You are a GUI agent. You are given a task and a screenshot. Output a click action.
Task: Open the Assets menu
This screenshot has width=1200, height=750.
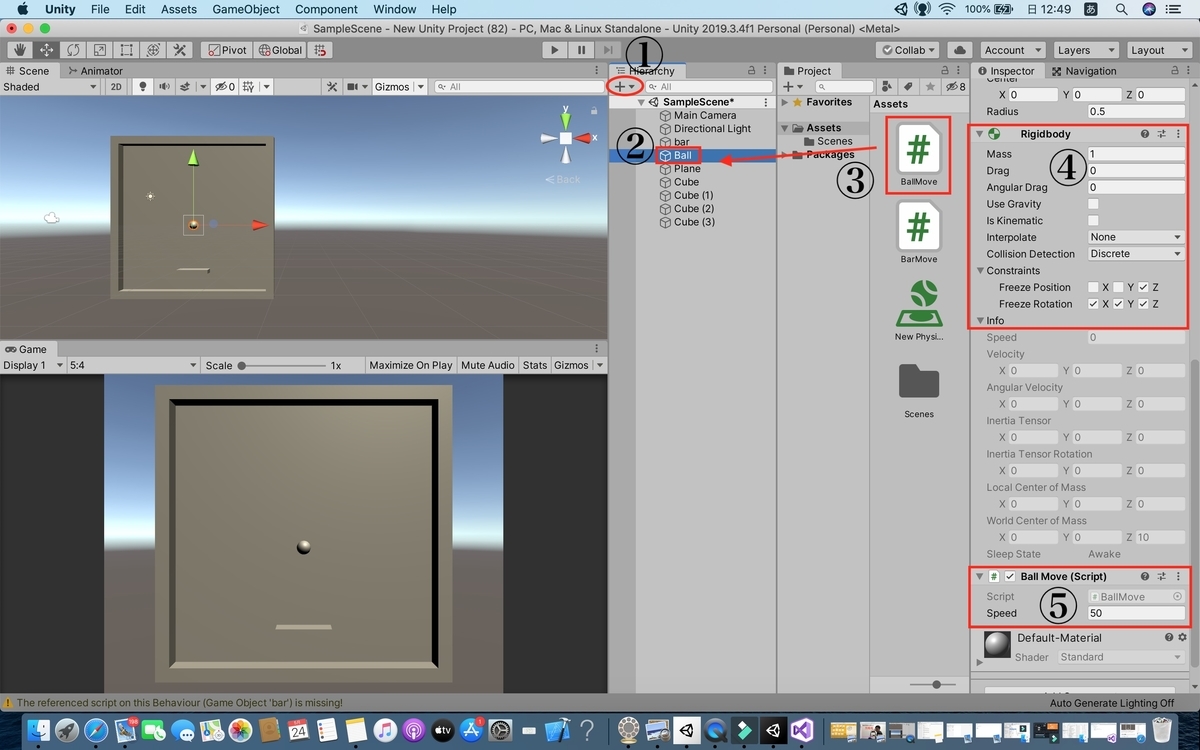[179, 9]
